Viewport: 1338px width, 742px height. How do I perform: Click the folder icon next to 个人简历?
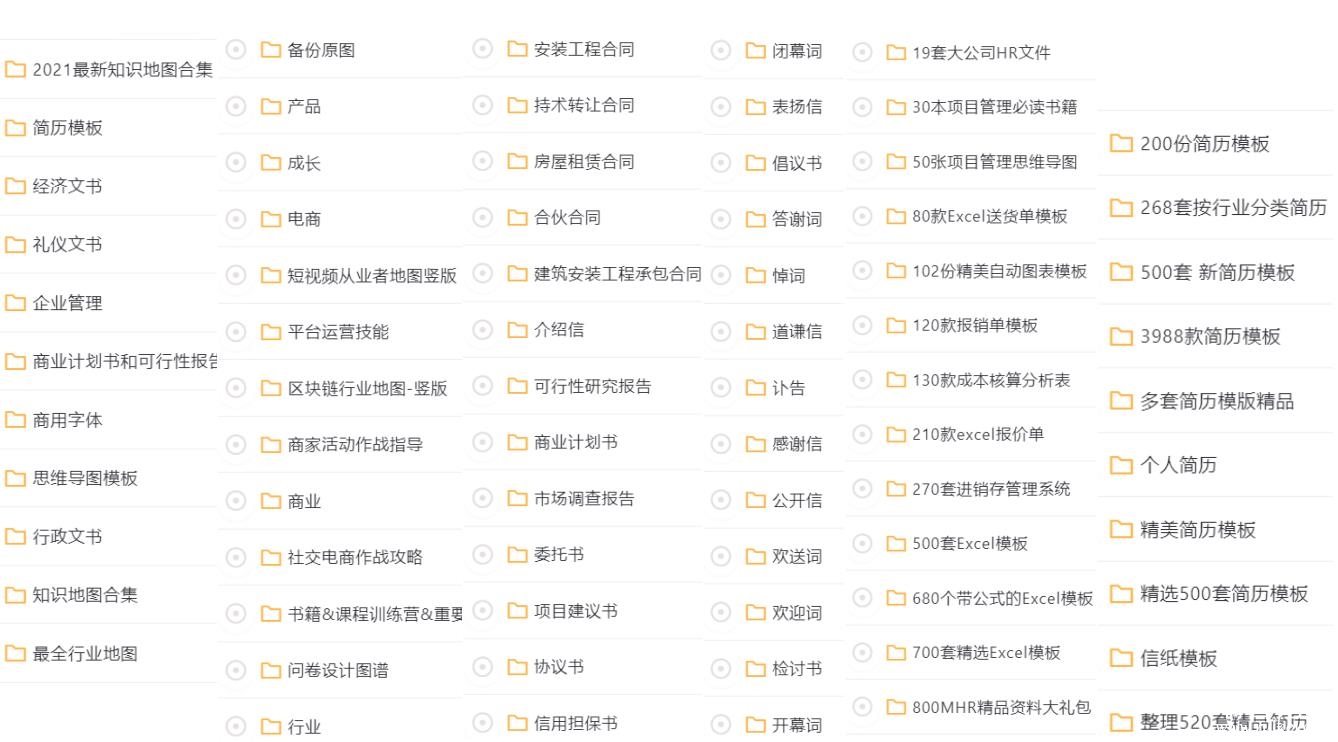pyautogui.click(x=1121, y=466)
